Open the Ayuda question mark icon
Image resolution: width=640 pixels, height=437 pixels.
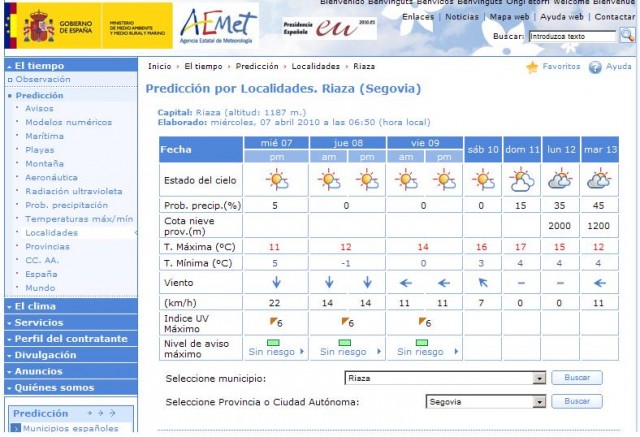coord(595,67)
